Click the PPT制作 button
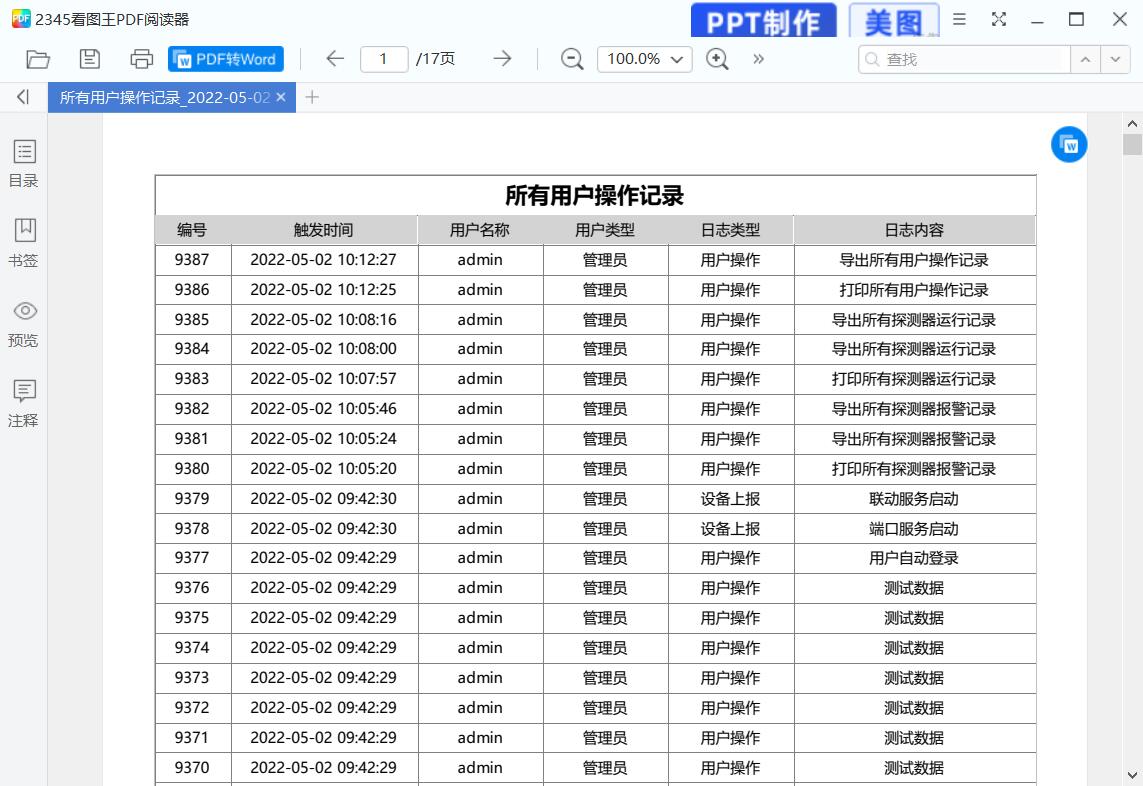Viewport: 1143px width, 786px height. click(763, 21)
